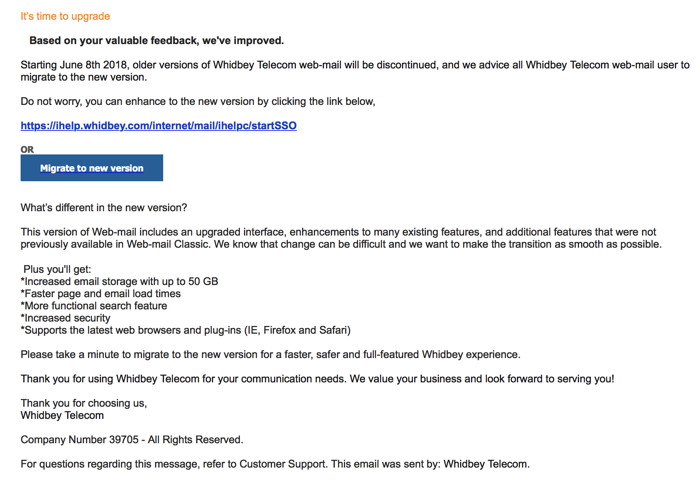Click the "Increased email storage" bullet
Viewport: 700px width, 493px height.
(x=119, y=282)
